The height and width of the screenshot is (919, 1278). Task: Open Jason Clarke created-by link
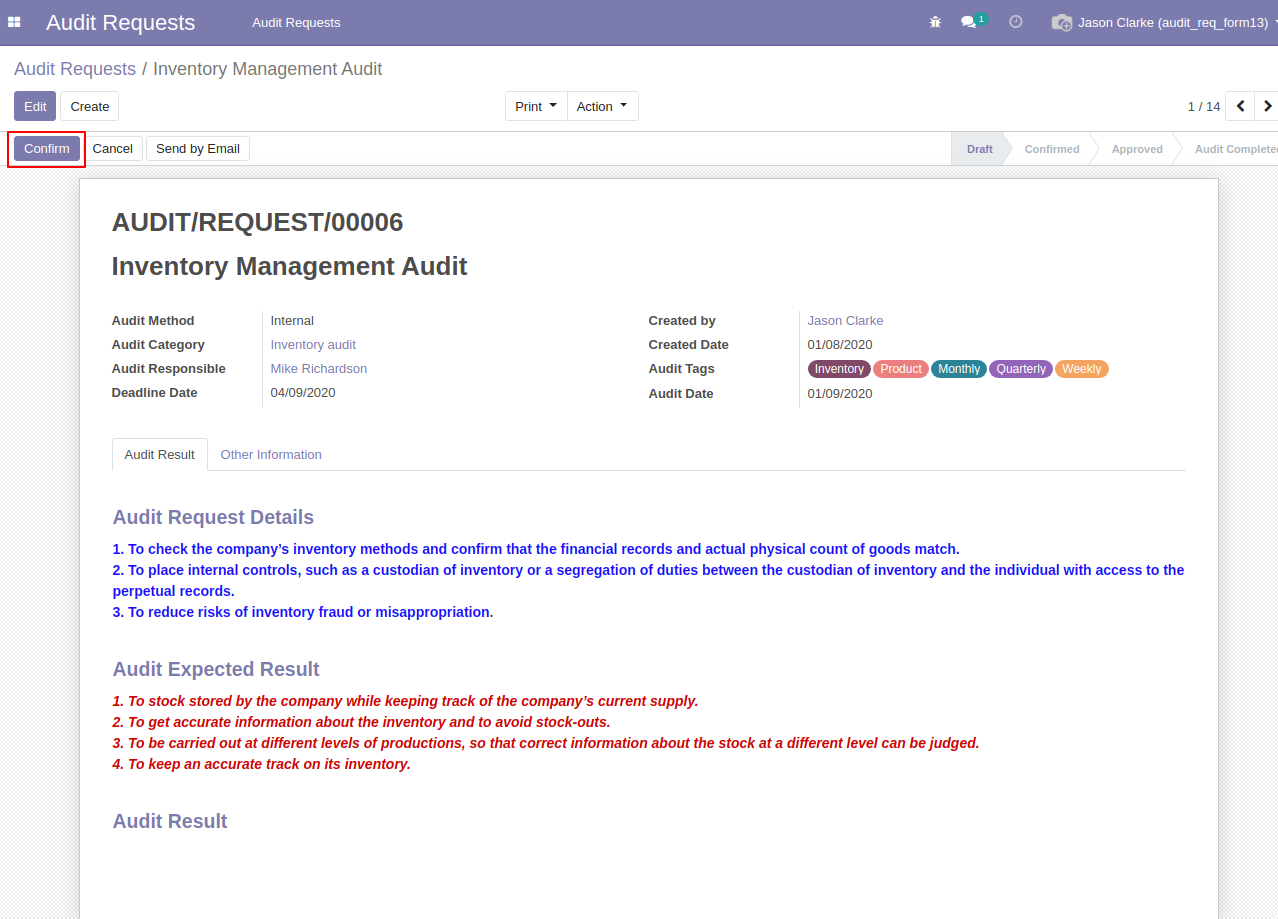[845, 320]
